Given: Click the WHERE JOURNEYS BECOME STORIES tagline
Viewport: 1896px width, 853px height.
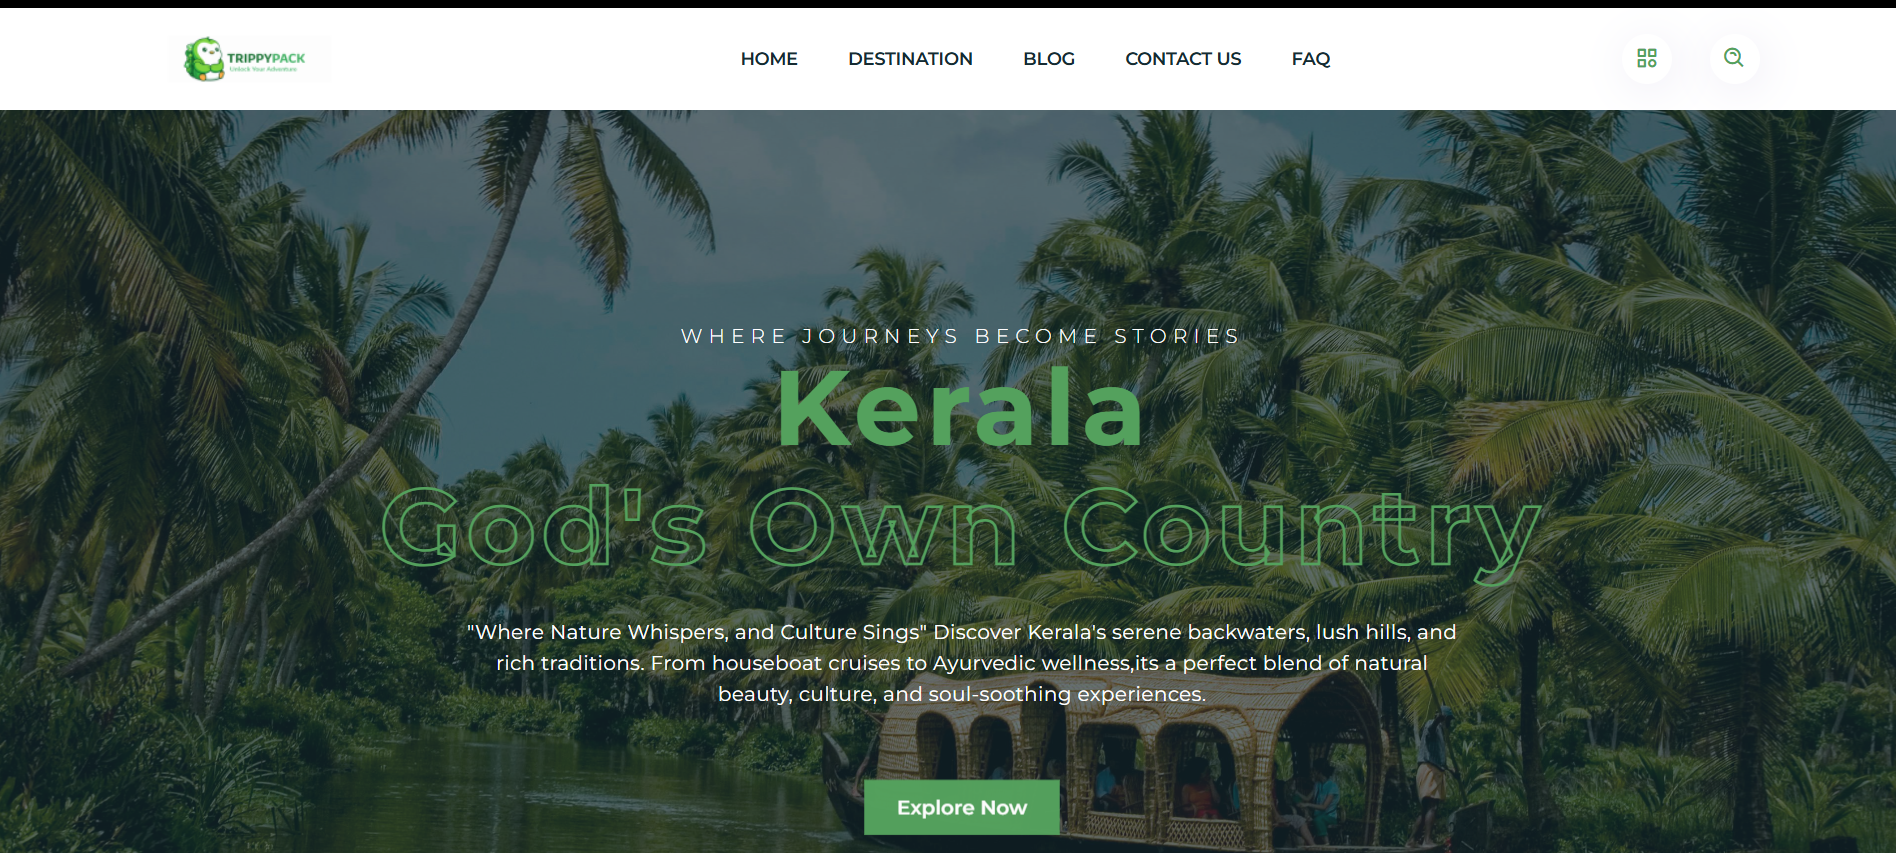Looking at the screenshot, I should click(x=961, y=336).
